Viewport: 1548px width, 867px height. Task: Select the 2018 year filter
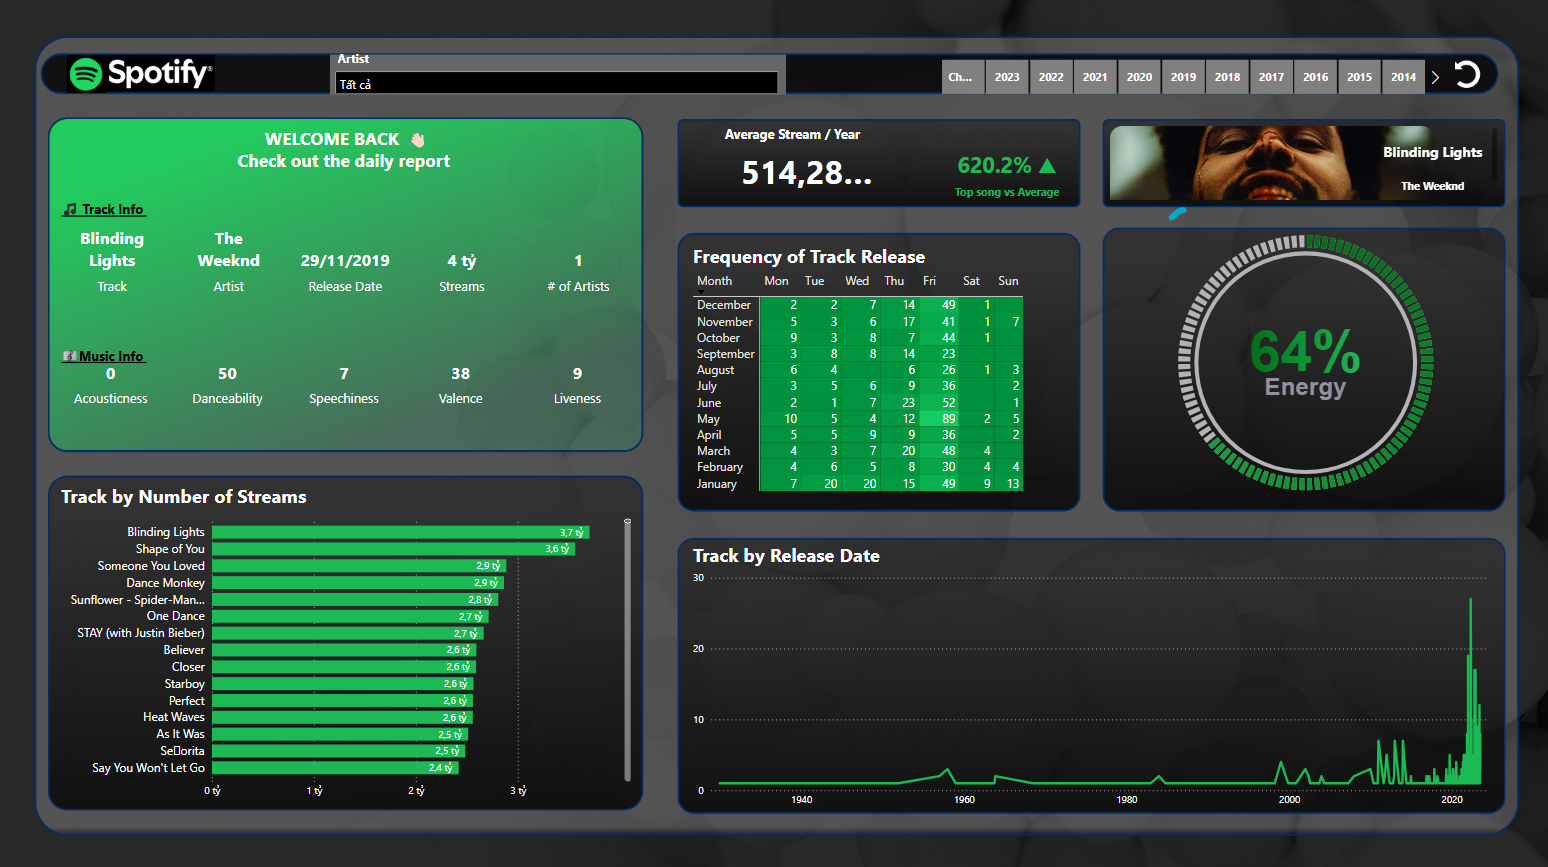(x=1227, y=77)
